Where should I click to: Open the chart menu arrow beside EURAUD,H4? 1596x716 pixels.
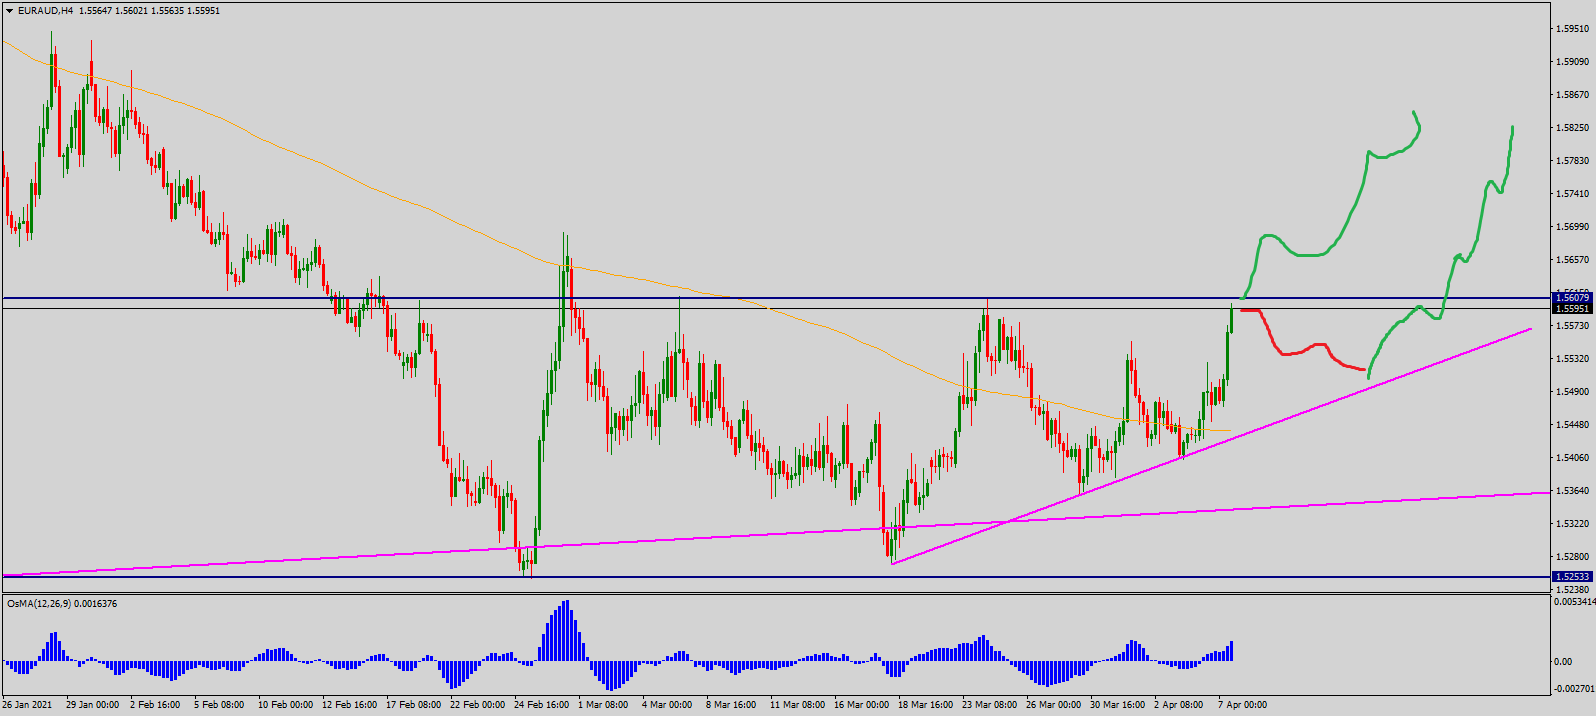pos(10,11)
